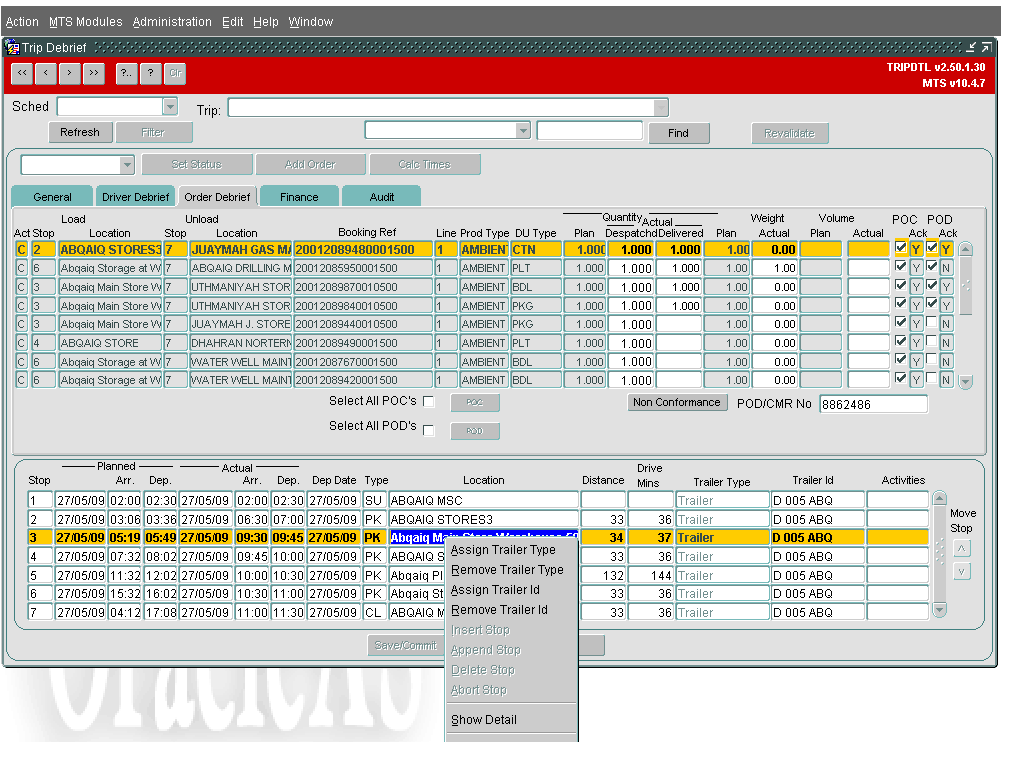
Task: Toggle POC checkbox for booking 20012085950001500
Action: click(x=901, y=266)
